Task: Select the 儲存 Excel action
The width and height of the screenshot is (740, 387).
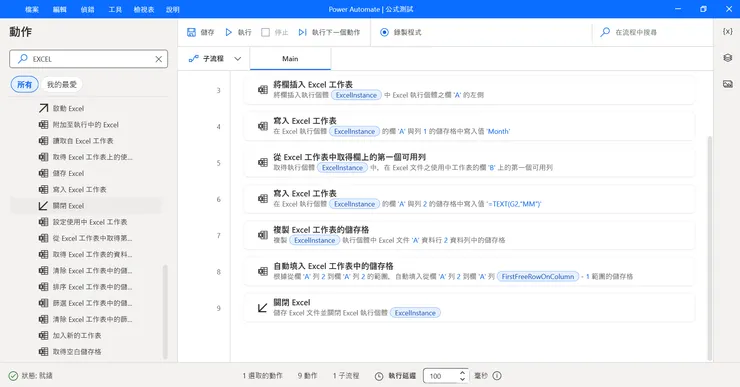Action: point(85,173)
